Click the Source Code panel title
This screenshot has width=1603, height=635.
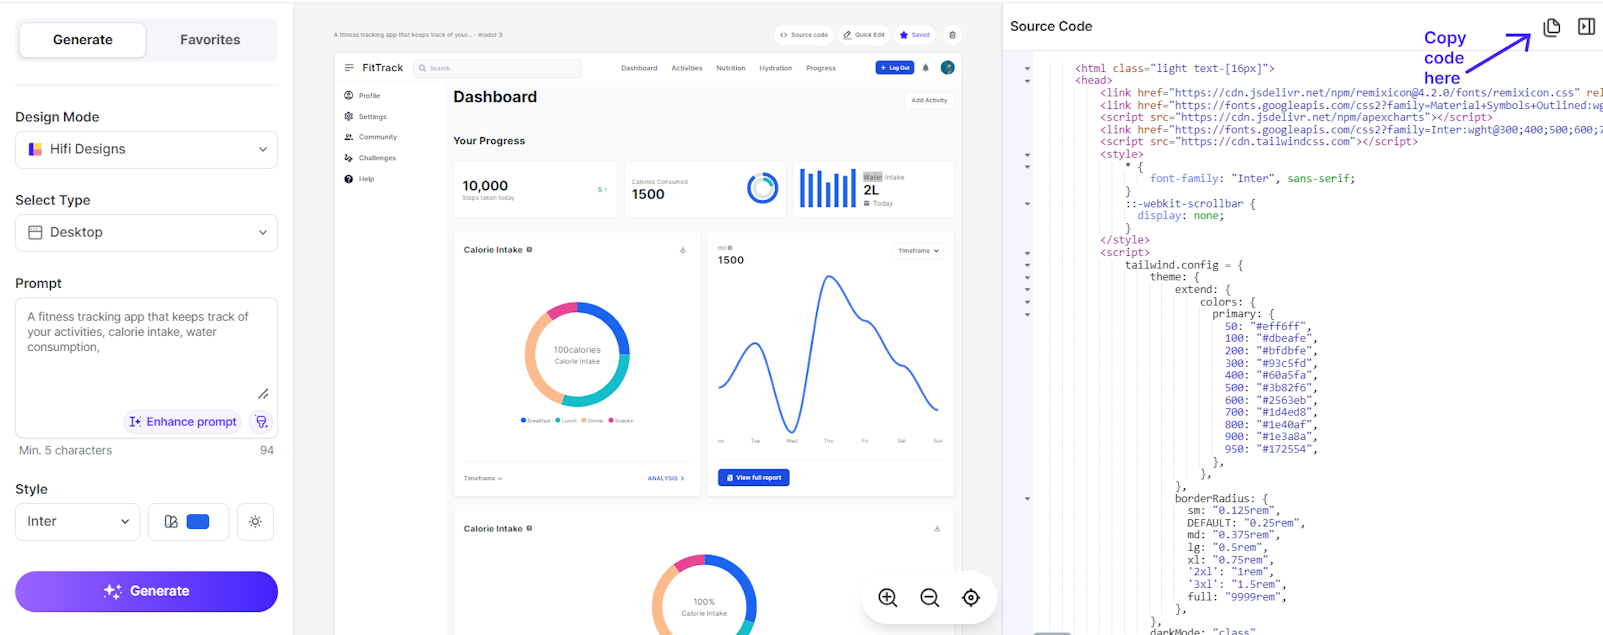tap(1051, 26)
